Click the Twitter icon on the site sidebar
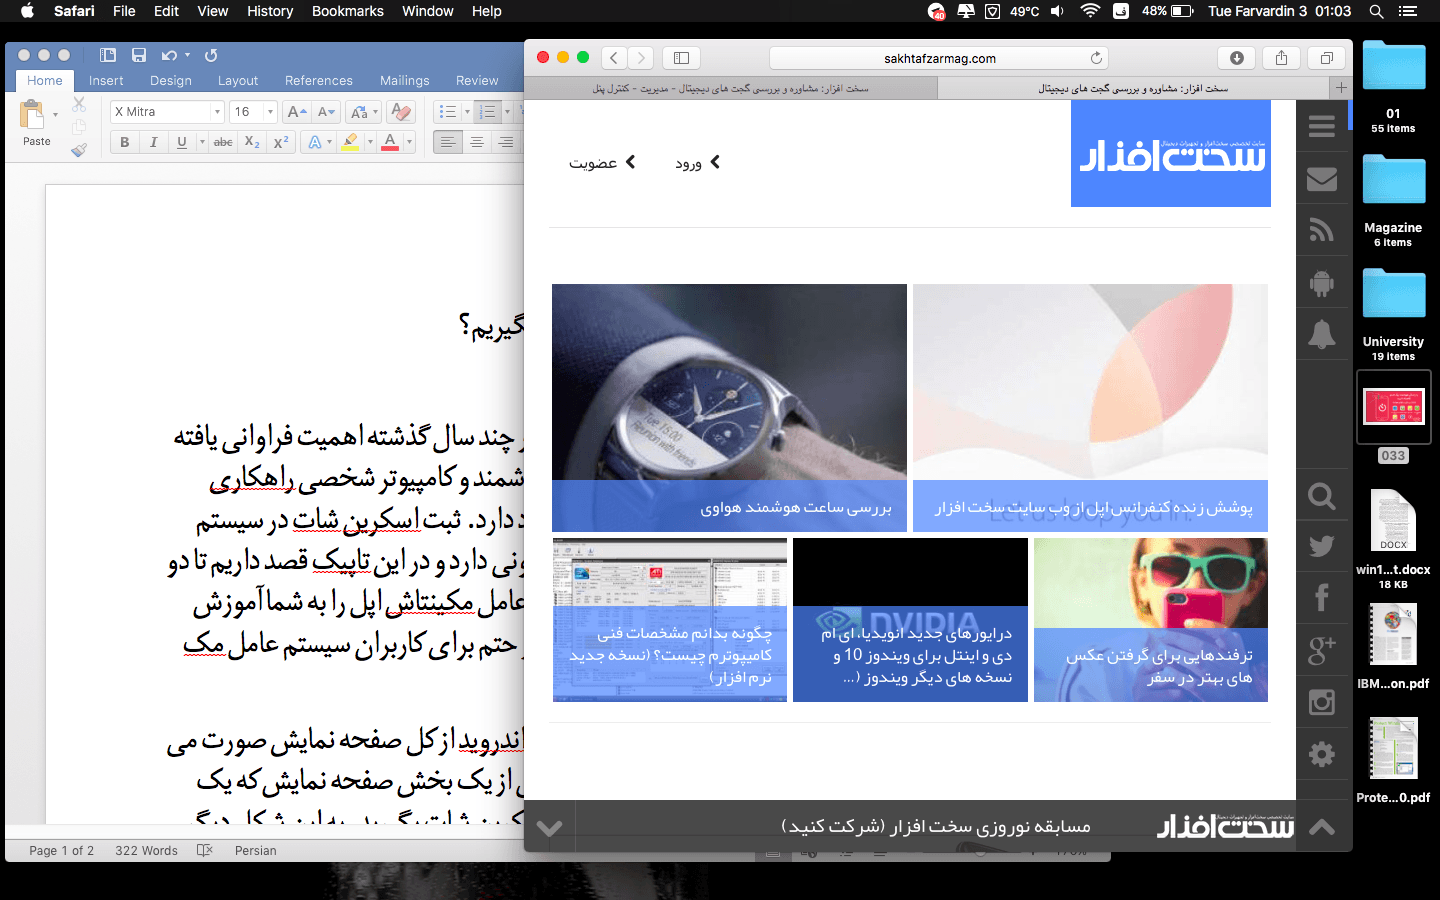The image size is (1440, 900). (x=1322, y=546)
